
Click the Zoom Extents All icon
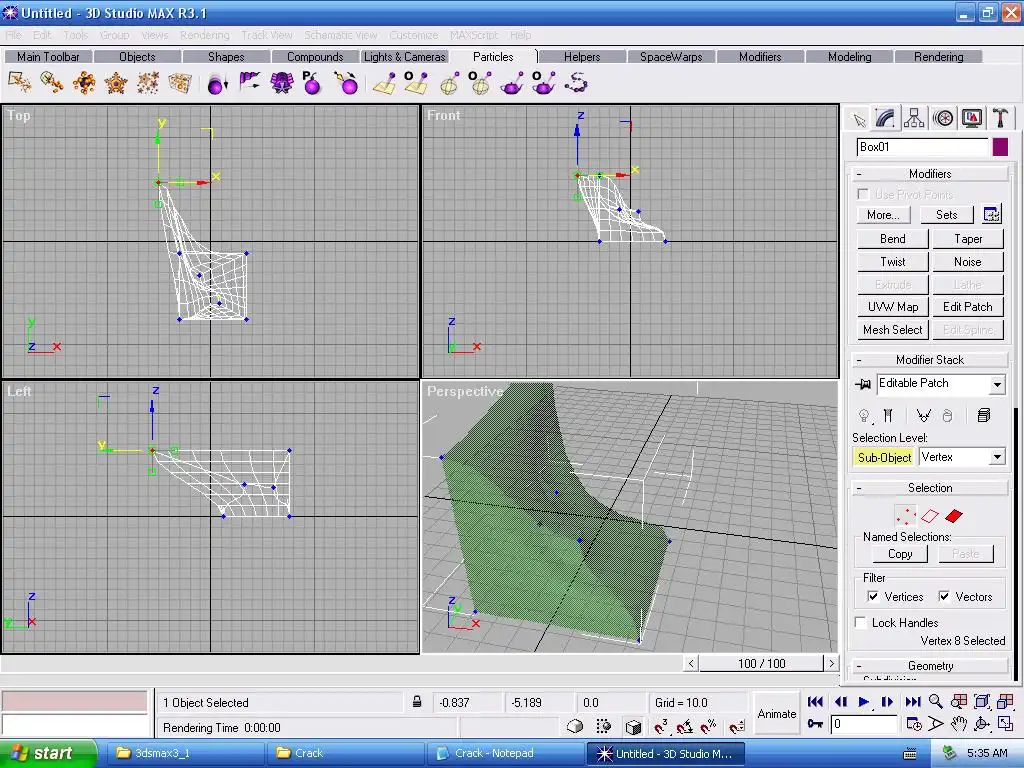1005,701
